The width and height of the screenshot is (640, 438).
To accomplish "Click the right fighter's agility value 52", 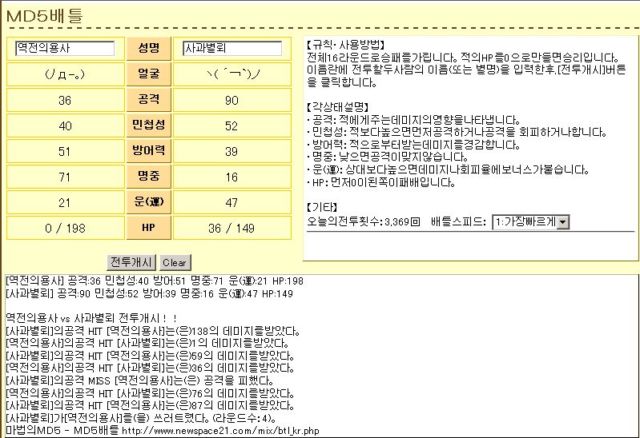I will (231, 126).
